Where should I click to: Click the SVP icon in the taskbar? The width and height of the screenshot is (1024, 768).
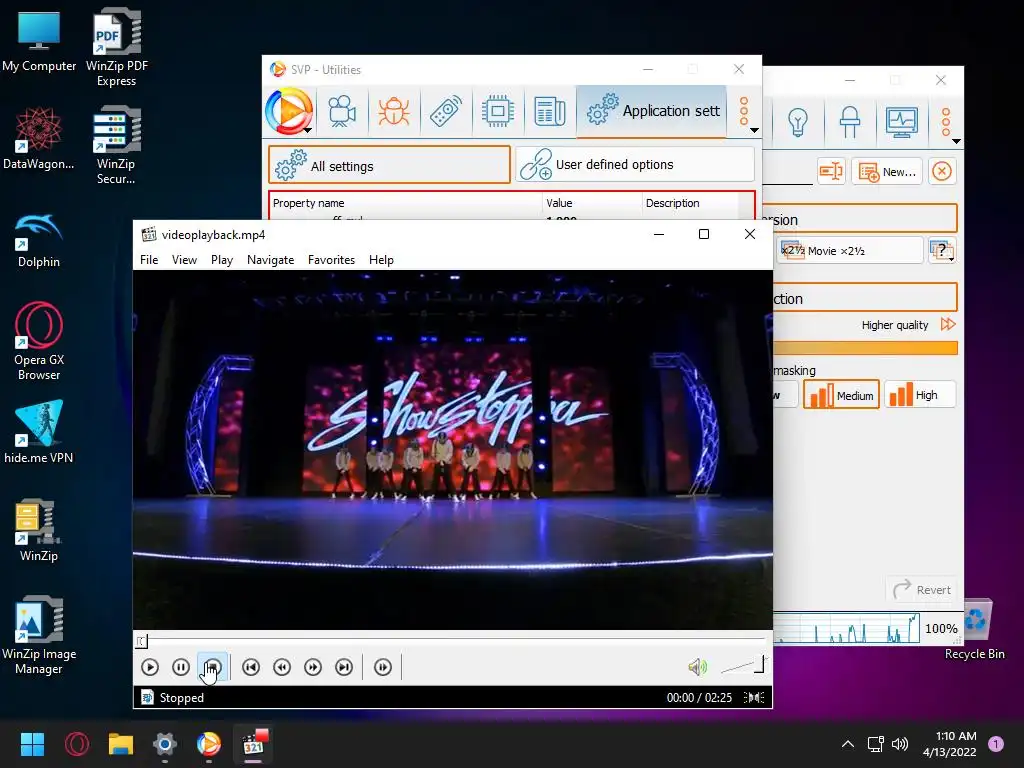[209, 744]
